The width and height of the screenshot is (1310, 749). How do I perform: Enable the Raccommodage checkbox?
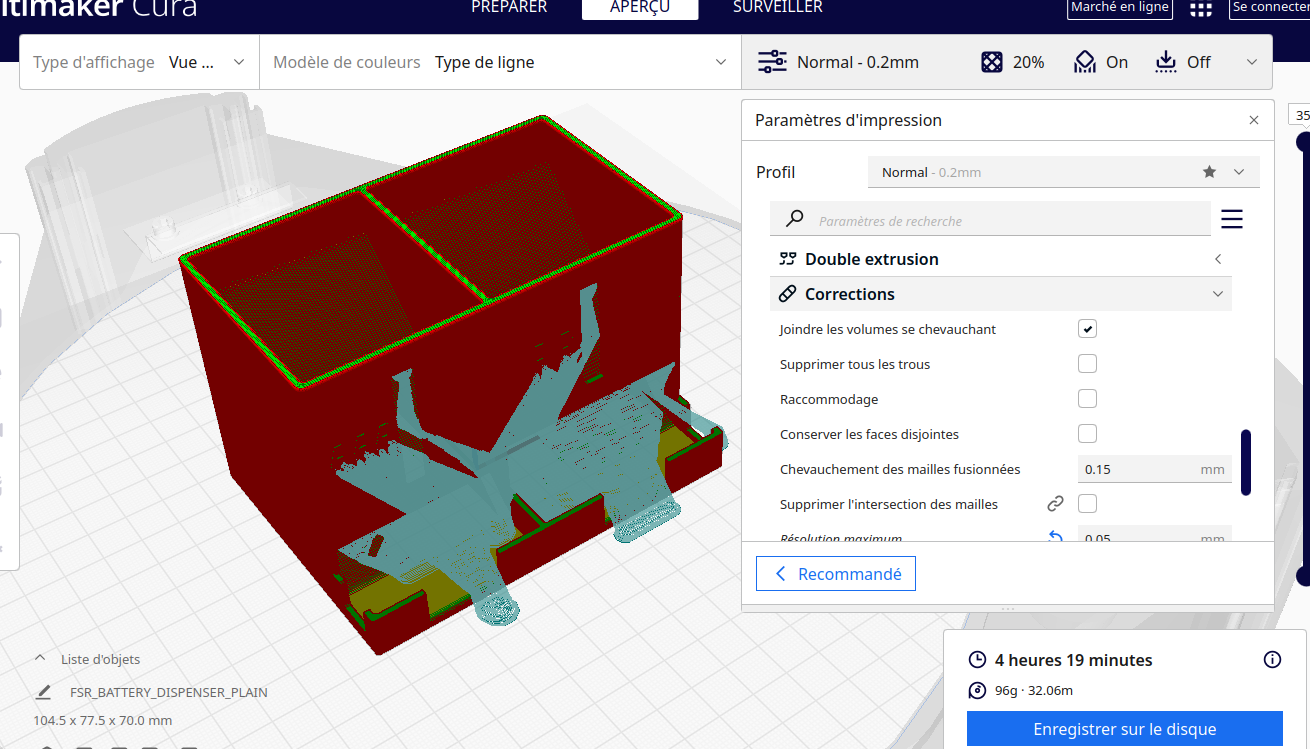point(1088,399)
